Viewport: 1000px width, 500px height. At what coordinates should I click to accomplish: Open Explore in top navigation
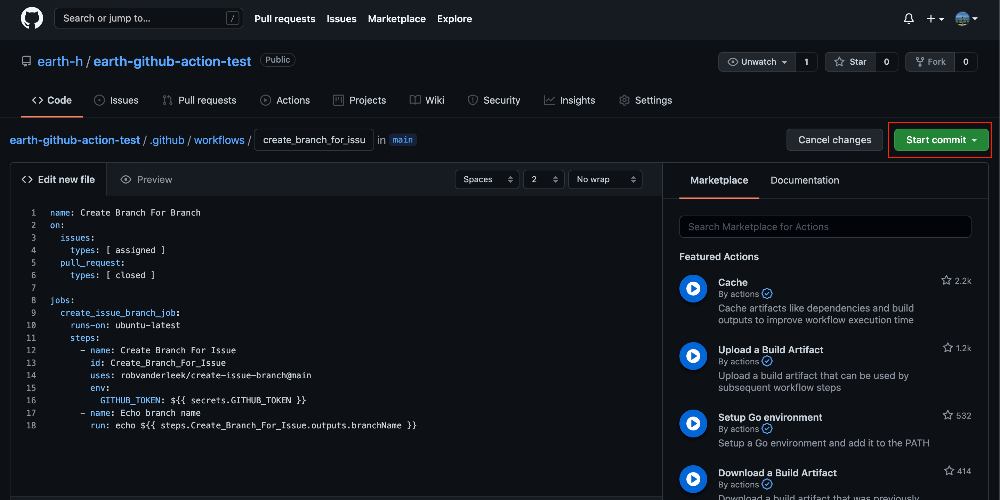coord(455,18)
